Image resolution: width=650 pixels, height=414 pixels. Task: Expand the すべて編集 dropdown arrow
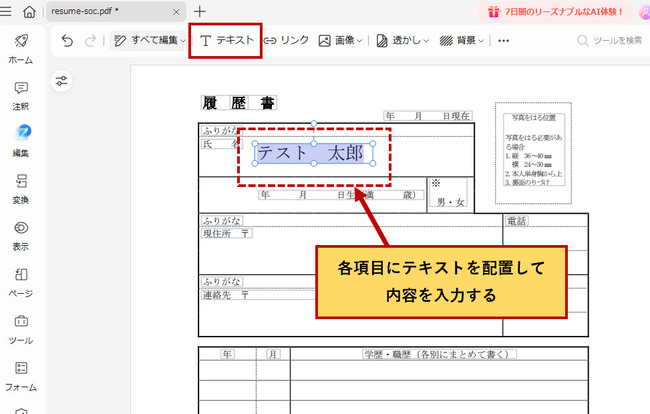pos(183,41)
